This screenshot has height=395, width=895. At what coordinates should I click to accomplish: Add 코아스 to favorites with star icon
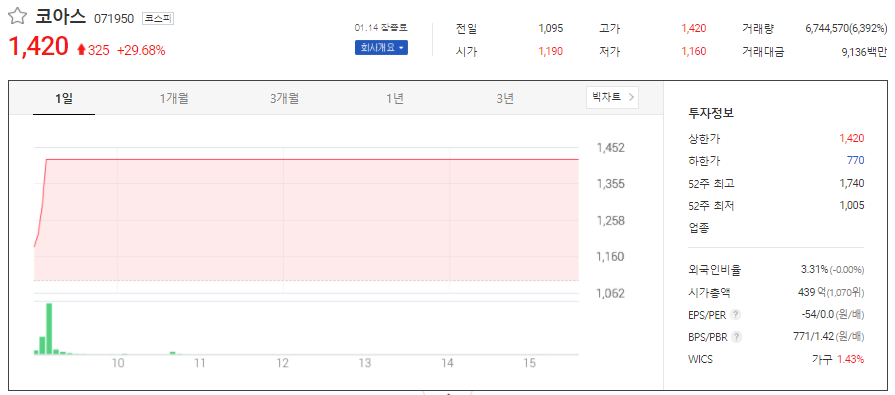point(17,17)
